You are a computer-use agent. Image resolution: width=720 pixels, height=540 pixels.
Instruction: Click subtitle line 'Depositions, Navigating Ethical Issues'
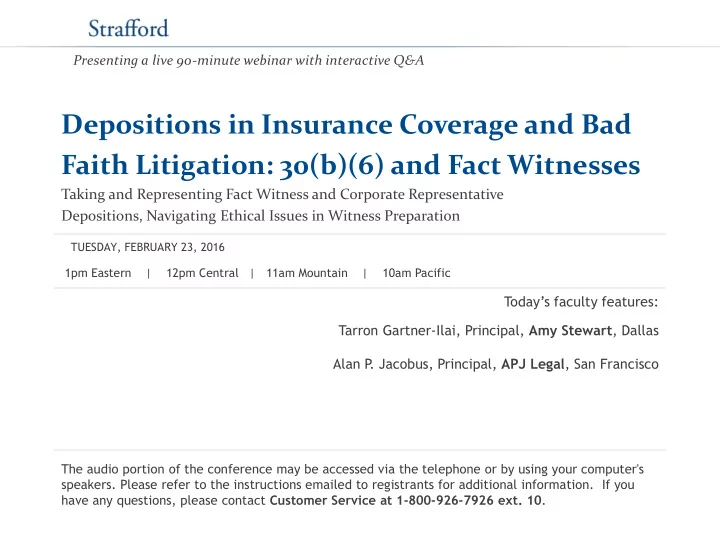(260, 216)
